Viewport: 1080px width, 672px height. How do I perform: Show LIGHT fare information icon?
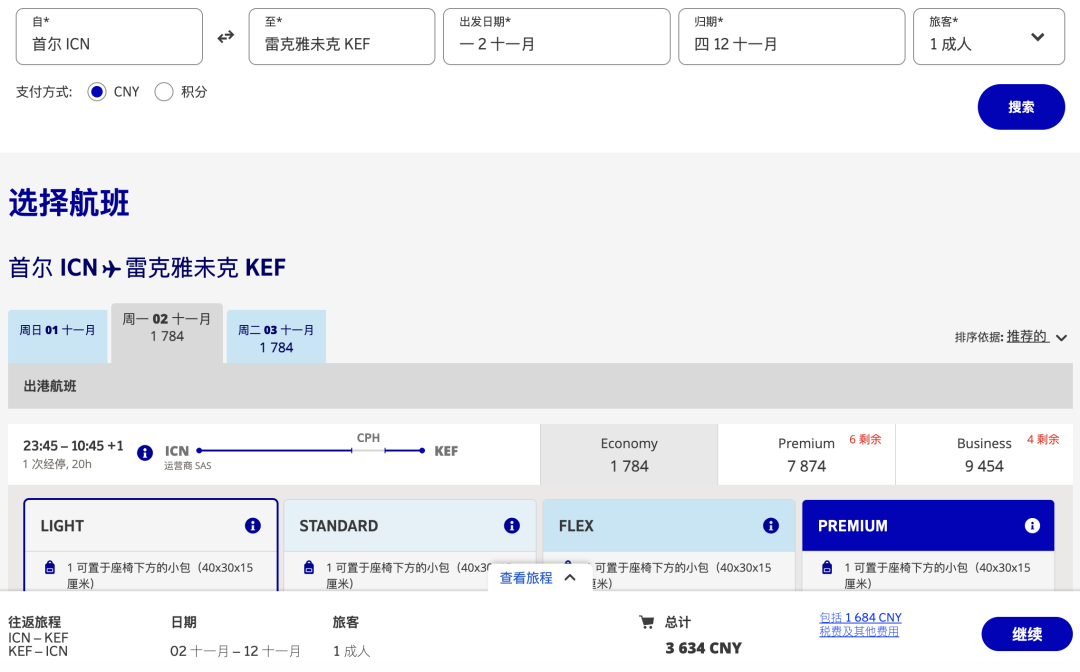click(x=253, y=526)
